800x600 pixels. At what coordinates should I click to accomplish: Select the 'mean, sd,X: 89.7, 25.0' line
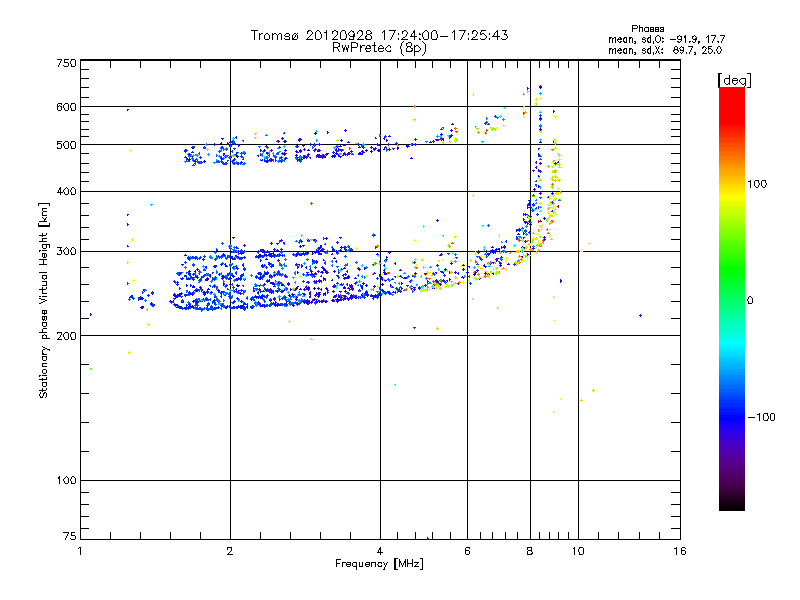point(665,50)
